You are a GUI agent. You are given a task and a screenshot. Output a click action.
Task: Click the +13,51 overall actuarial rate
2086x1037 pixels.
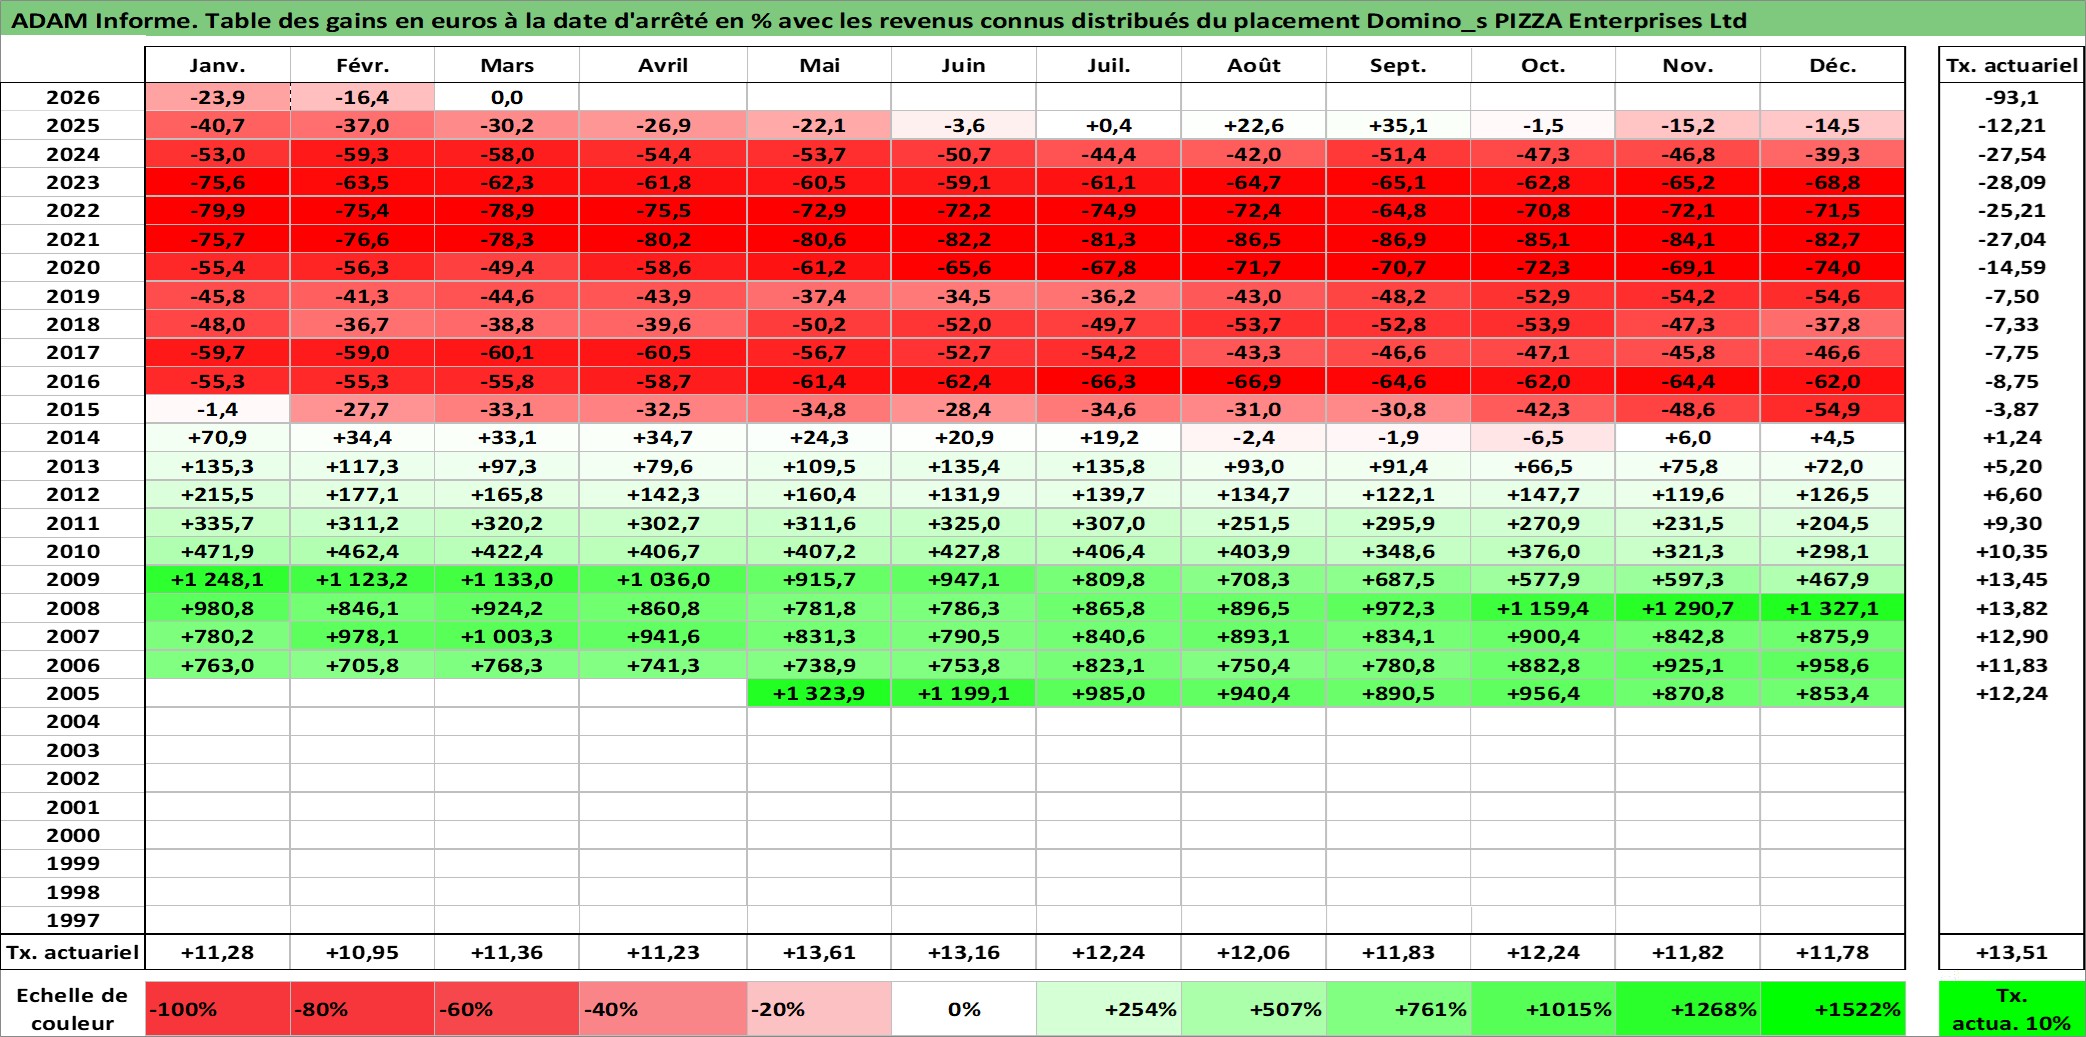pyautogui.click(x=2012, y=952)
